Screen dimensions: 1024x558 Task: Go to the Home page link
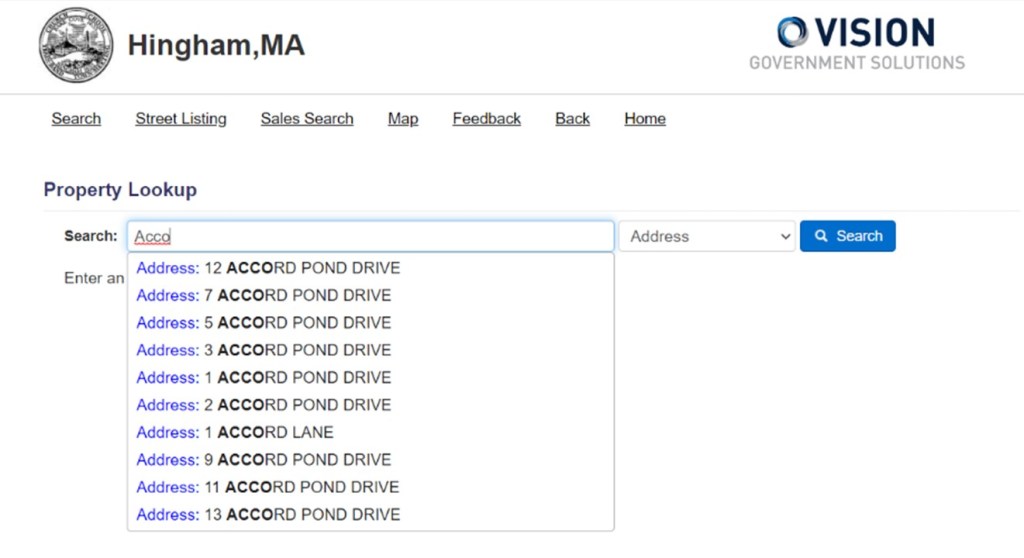645,118
